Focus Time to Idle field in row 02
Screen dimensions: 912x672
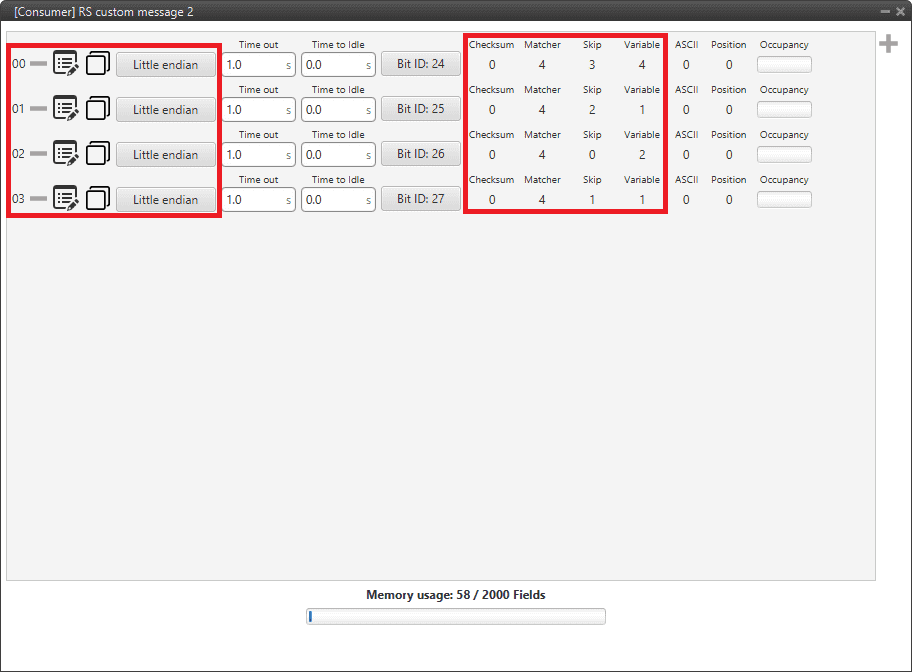(x=332, y=155)
